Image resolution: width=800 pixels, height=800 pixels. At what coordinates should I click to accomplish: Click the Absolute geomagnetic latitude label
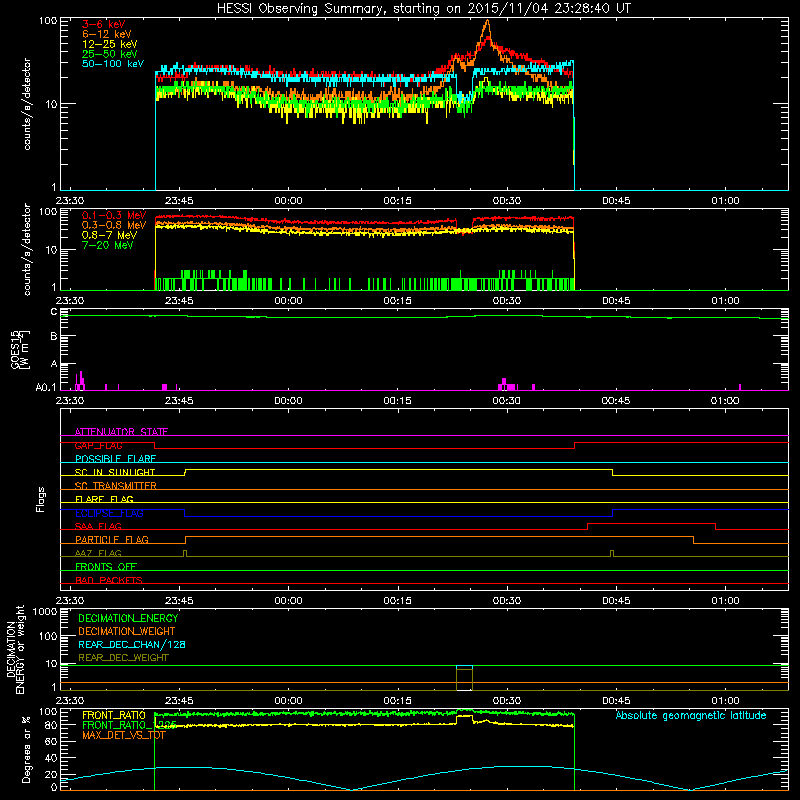pyautogui.click(x=691, y=715)
